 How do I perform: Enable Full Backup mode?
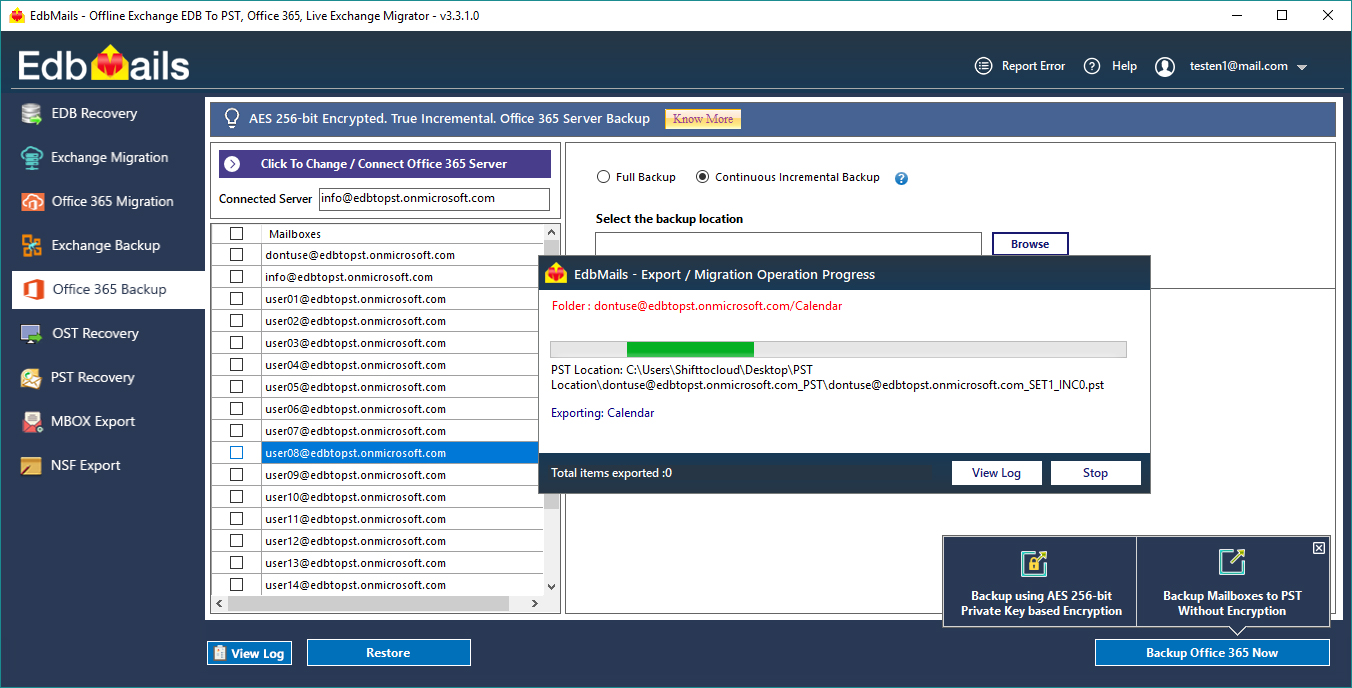604,176
